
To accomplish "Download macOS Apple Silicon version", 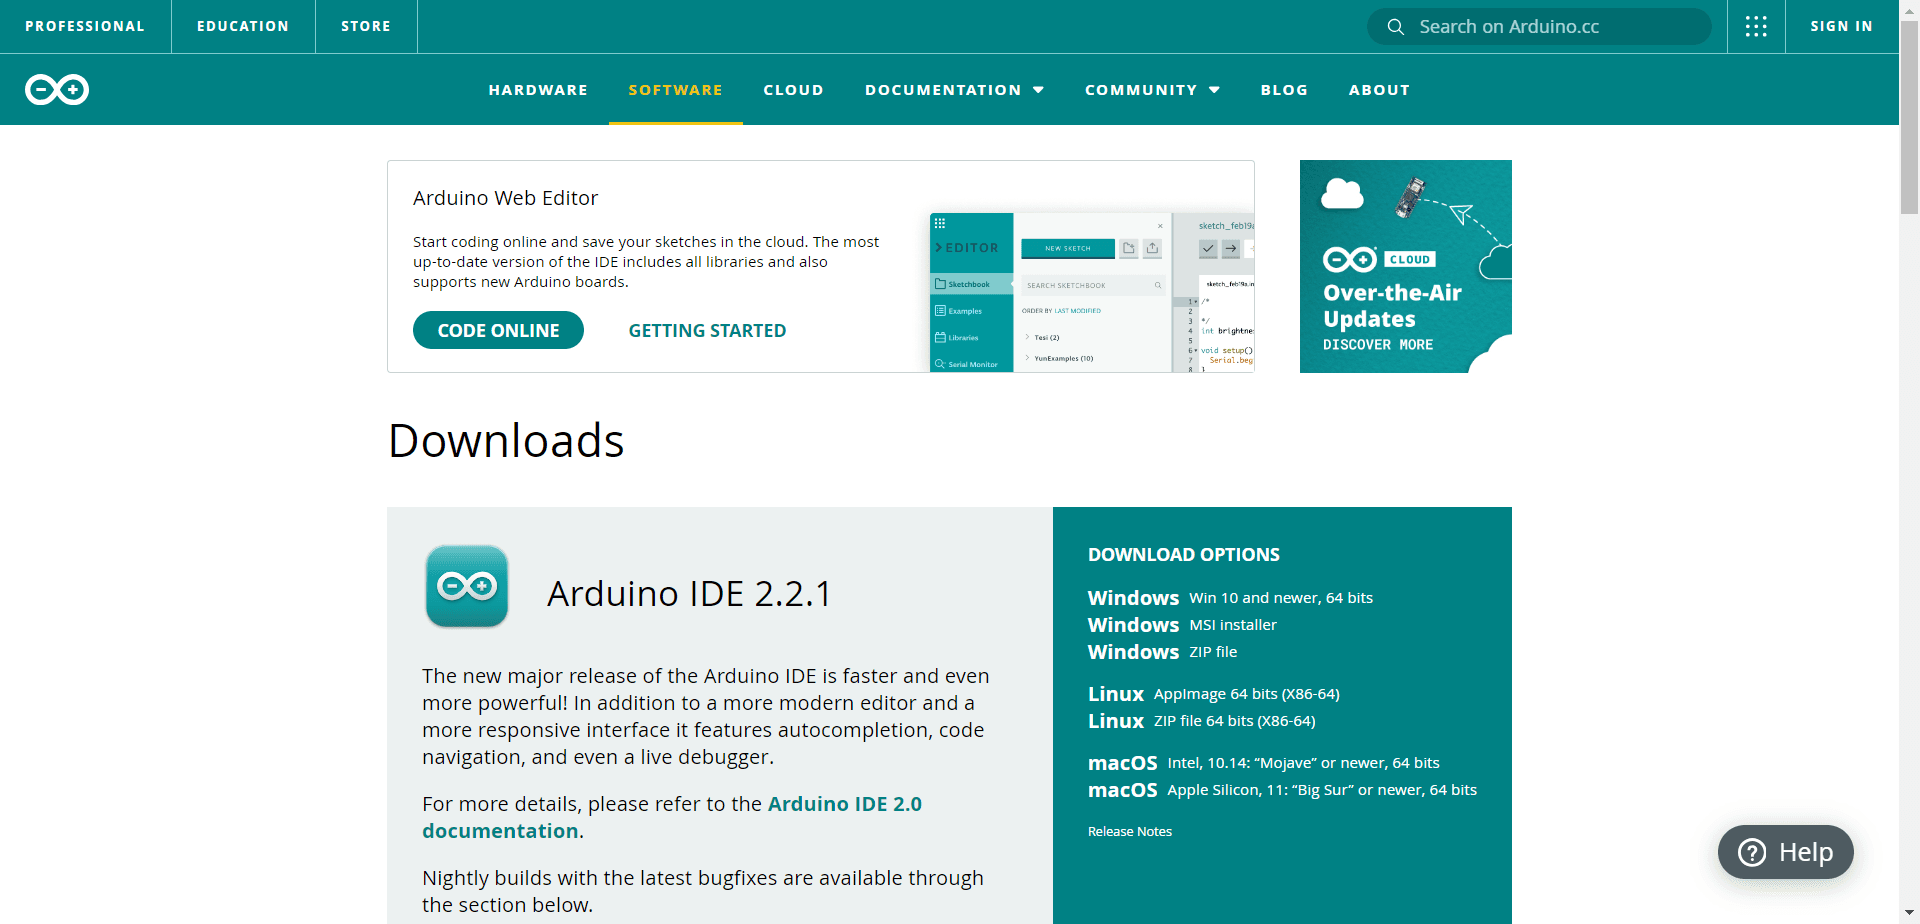I will (x=1282, y=790).
